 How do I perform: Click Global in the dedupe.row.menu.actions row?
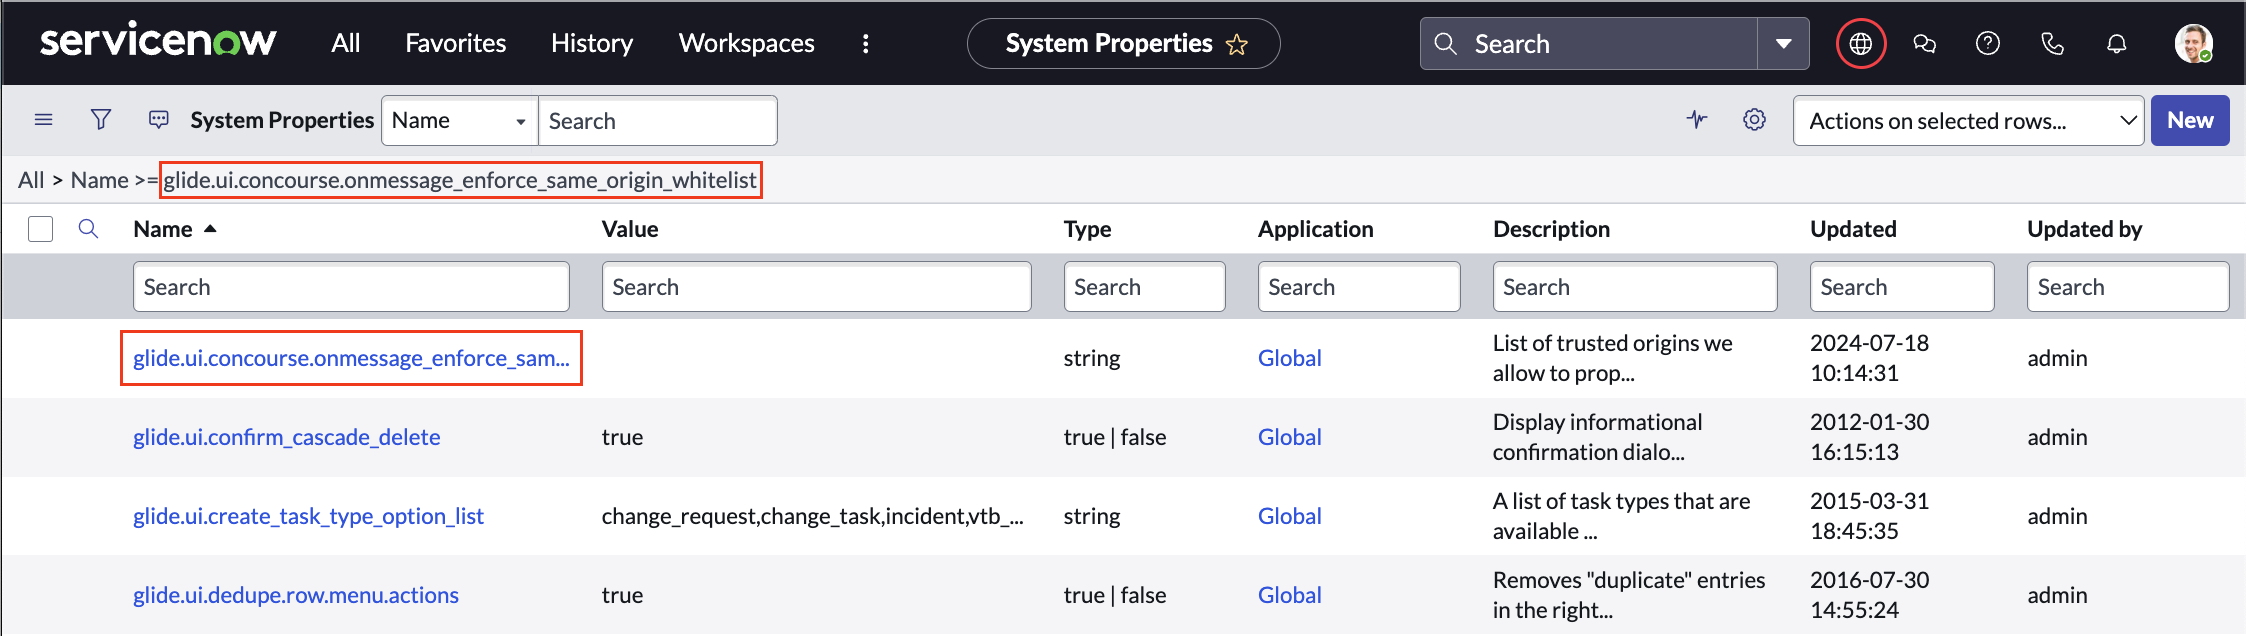1290,595
